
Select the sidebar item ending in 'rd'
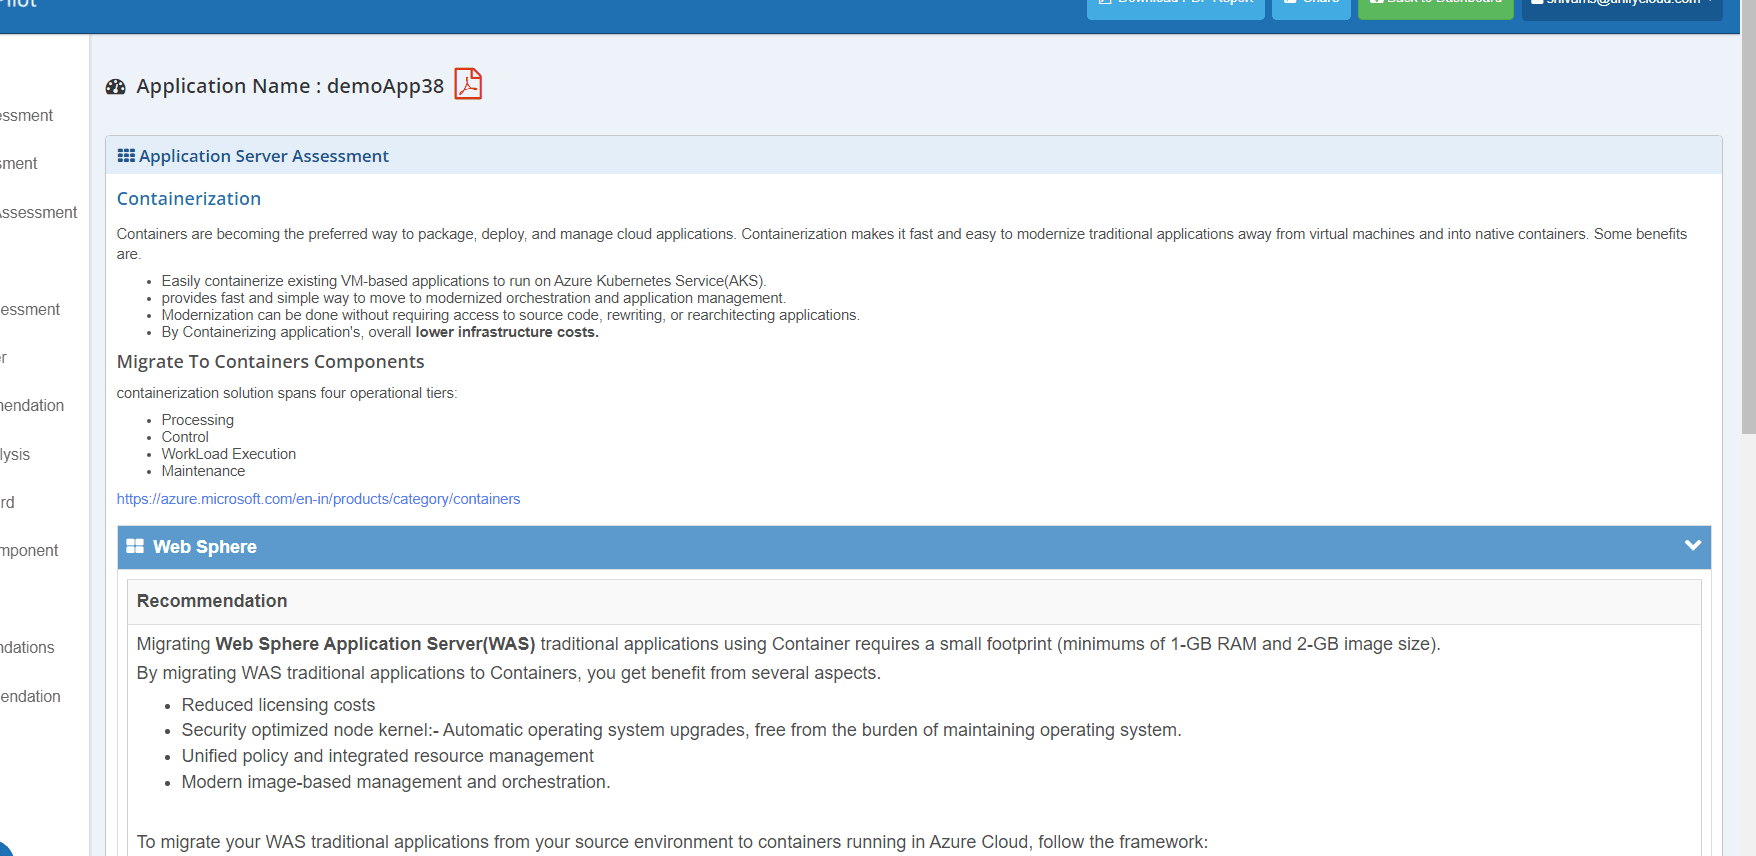[7, 502]
